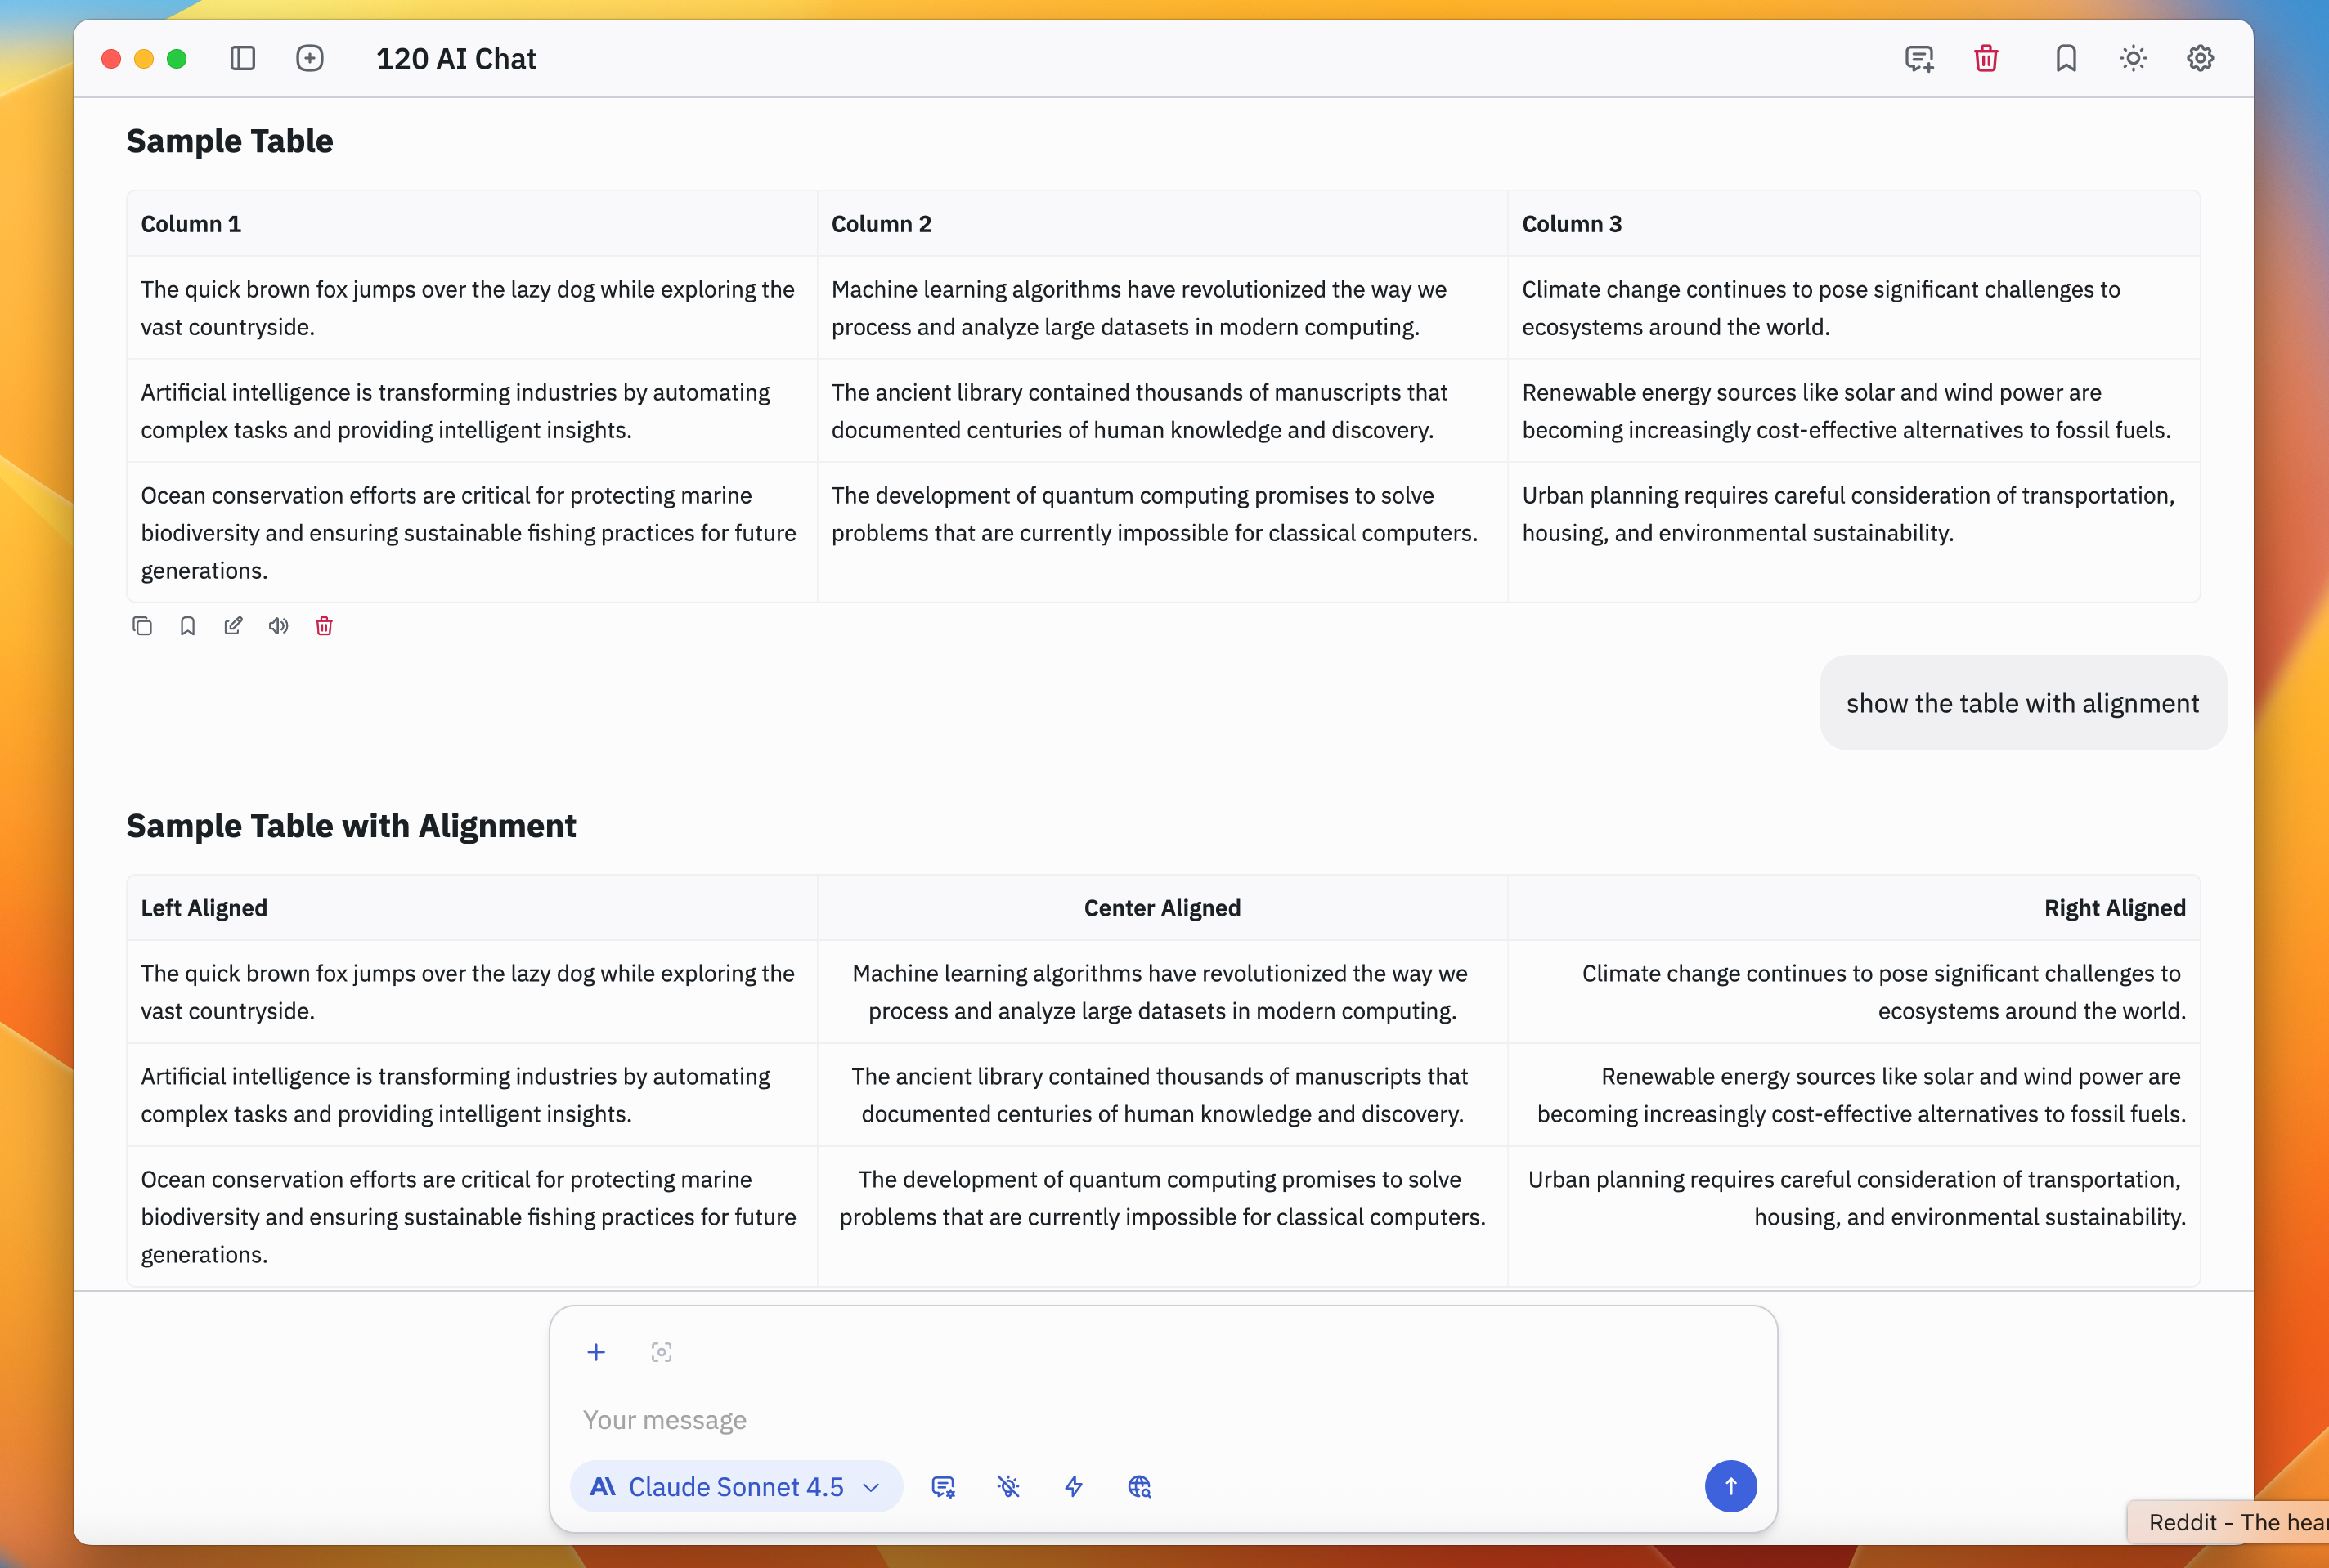This screenshot has width=2329, height=1568.
Task: Delete the Sample Table message
Action: [324, 626]
